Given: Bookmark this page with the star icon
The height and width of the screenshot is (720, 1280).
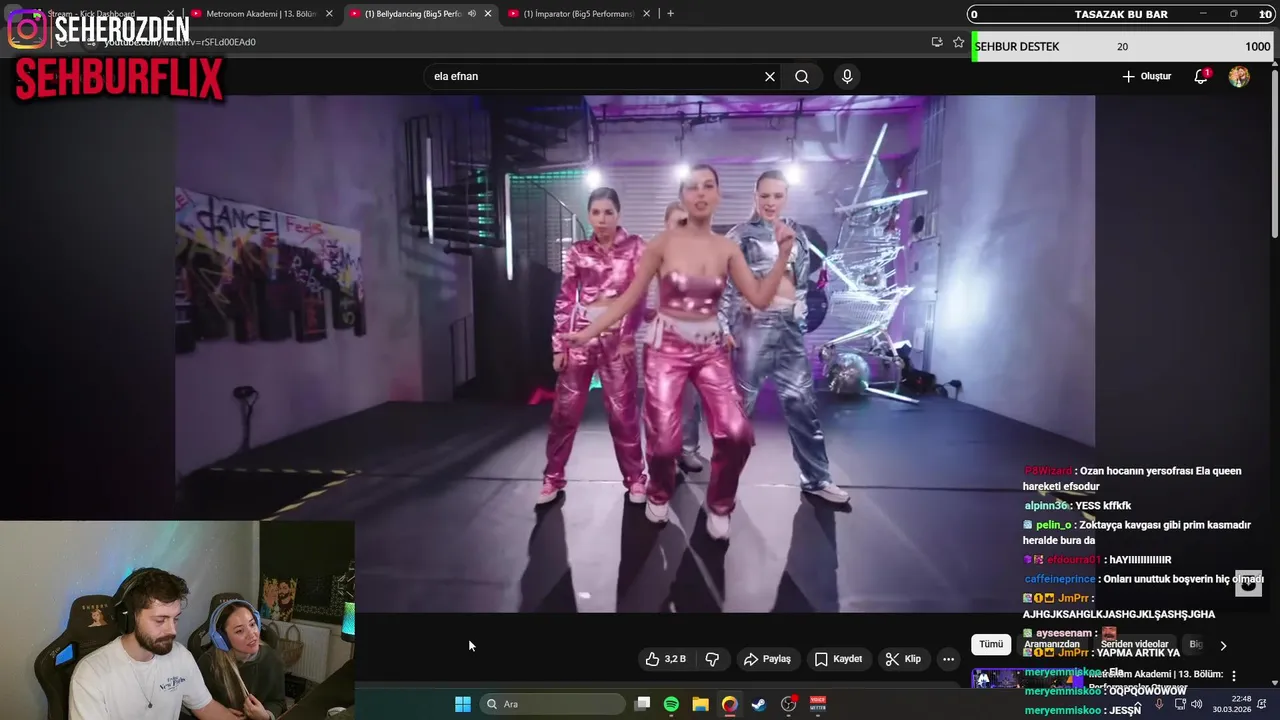Looking at the screenshot, I should pos(958,42).
